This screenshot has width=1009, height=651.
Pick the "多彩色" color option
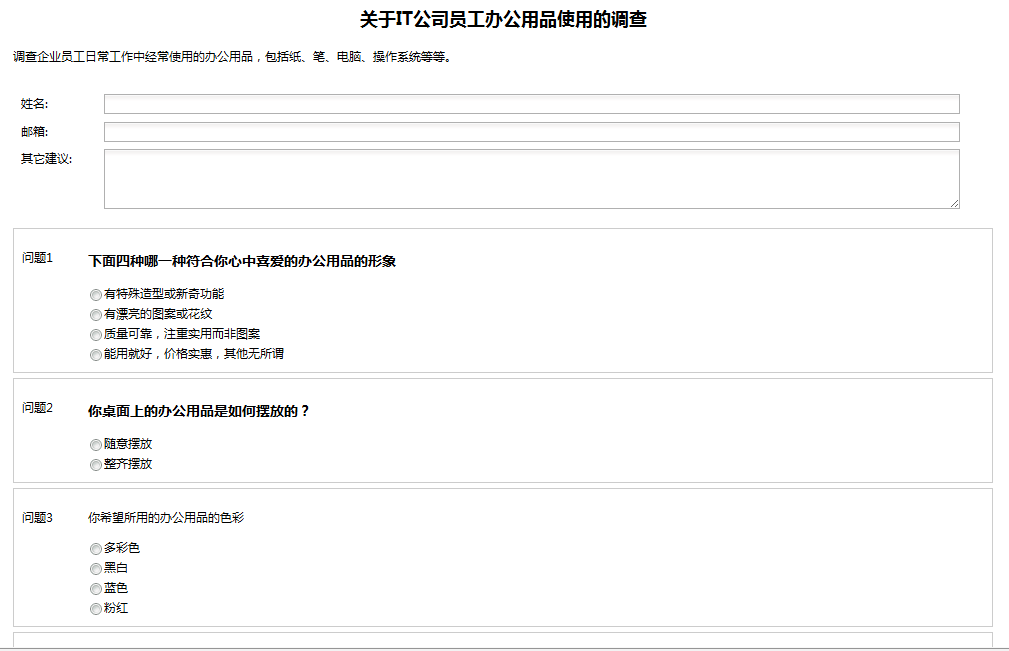(x=96, y=549)
